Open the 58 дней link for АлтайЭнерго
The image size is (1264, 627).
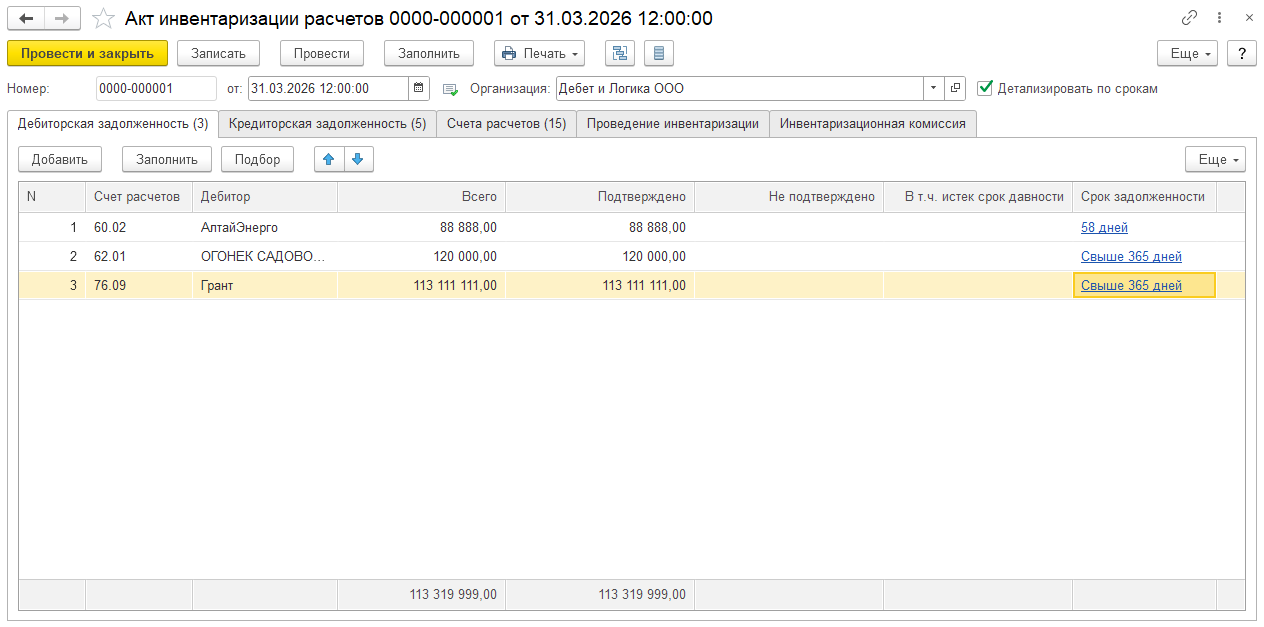tap(1104, 228)
